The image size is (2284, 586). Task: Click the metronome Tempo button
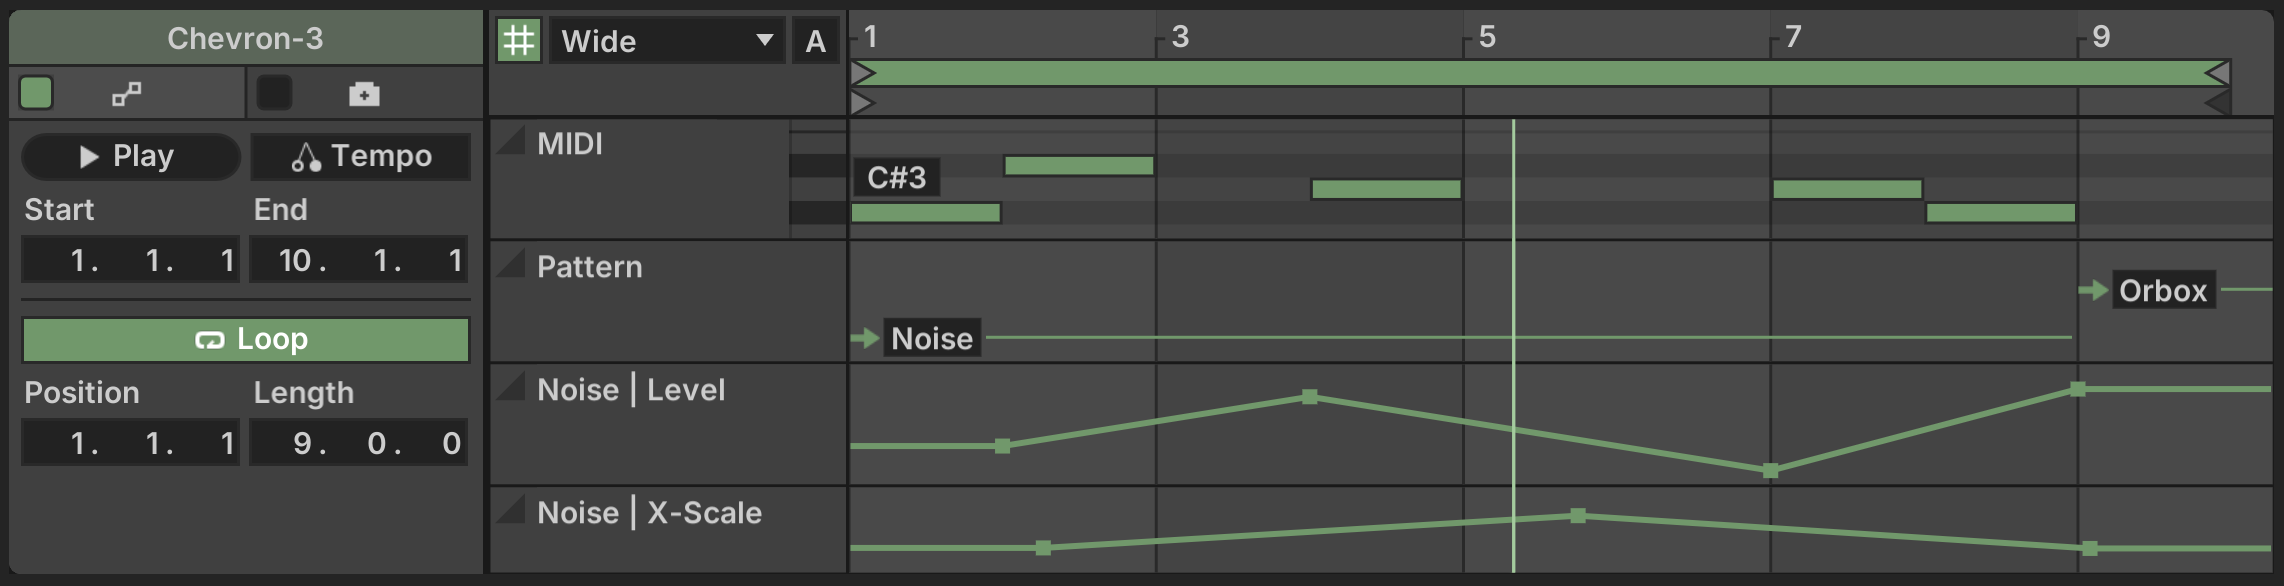[361, 157]
